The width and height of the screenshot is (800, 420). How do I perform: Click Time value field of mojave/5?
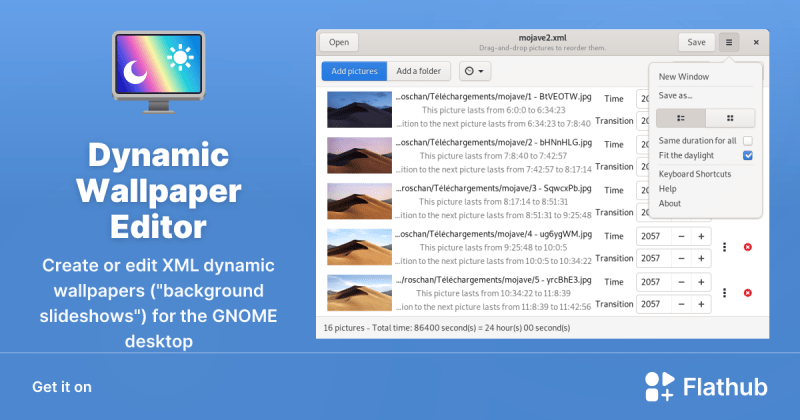pos(654,282)
